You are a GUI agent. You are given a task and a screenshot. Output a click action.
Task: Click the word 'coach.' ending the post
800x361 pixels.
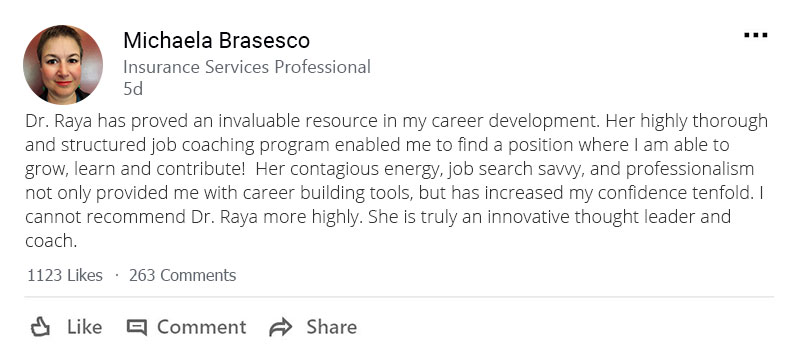(51, 241)
